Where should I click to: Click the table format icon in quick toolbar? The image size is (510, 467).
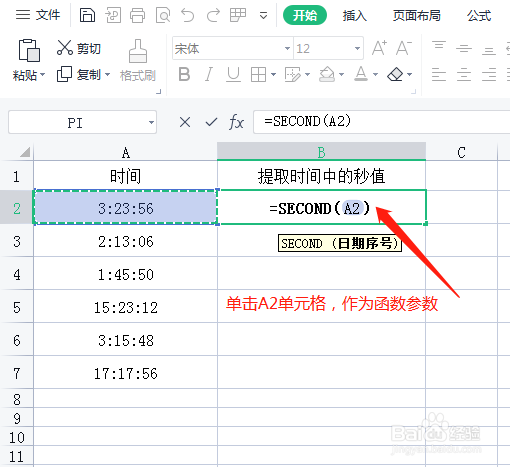coord(238,15)
